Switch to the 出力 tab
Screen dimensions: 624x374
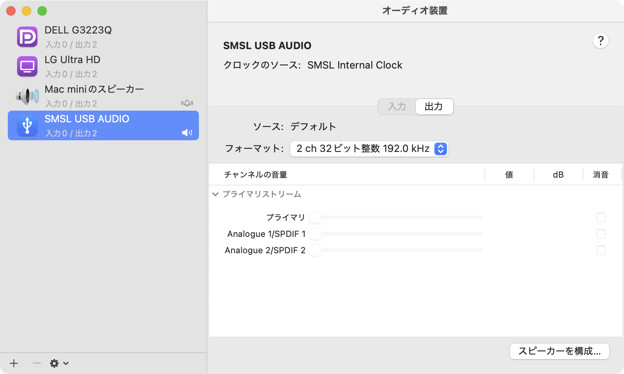point(434,107)
